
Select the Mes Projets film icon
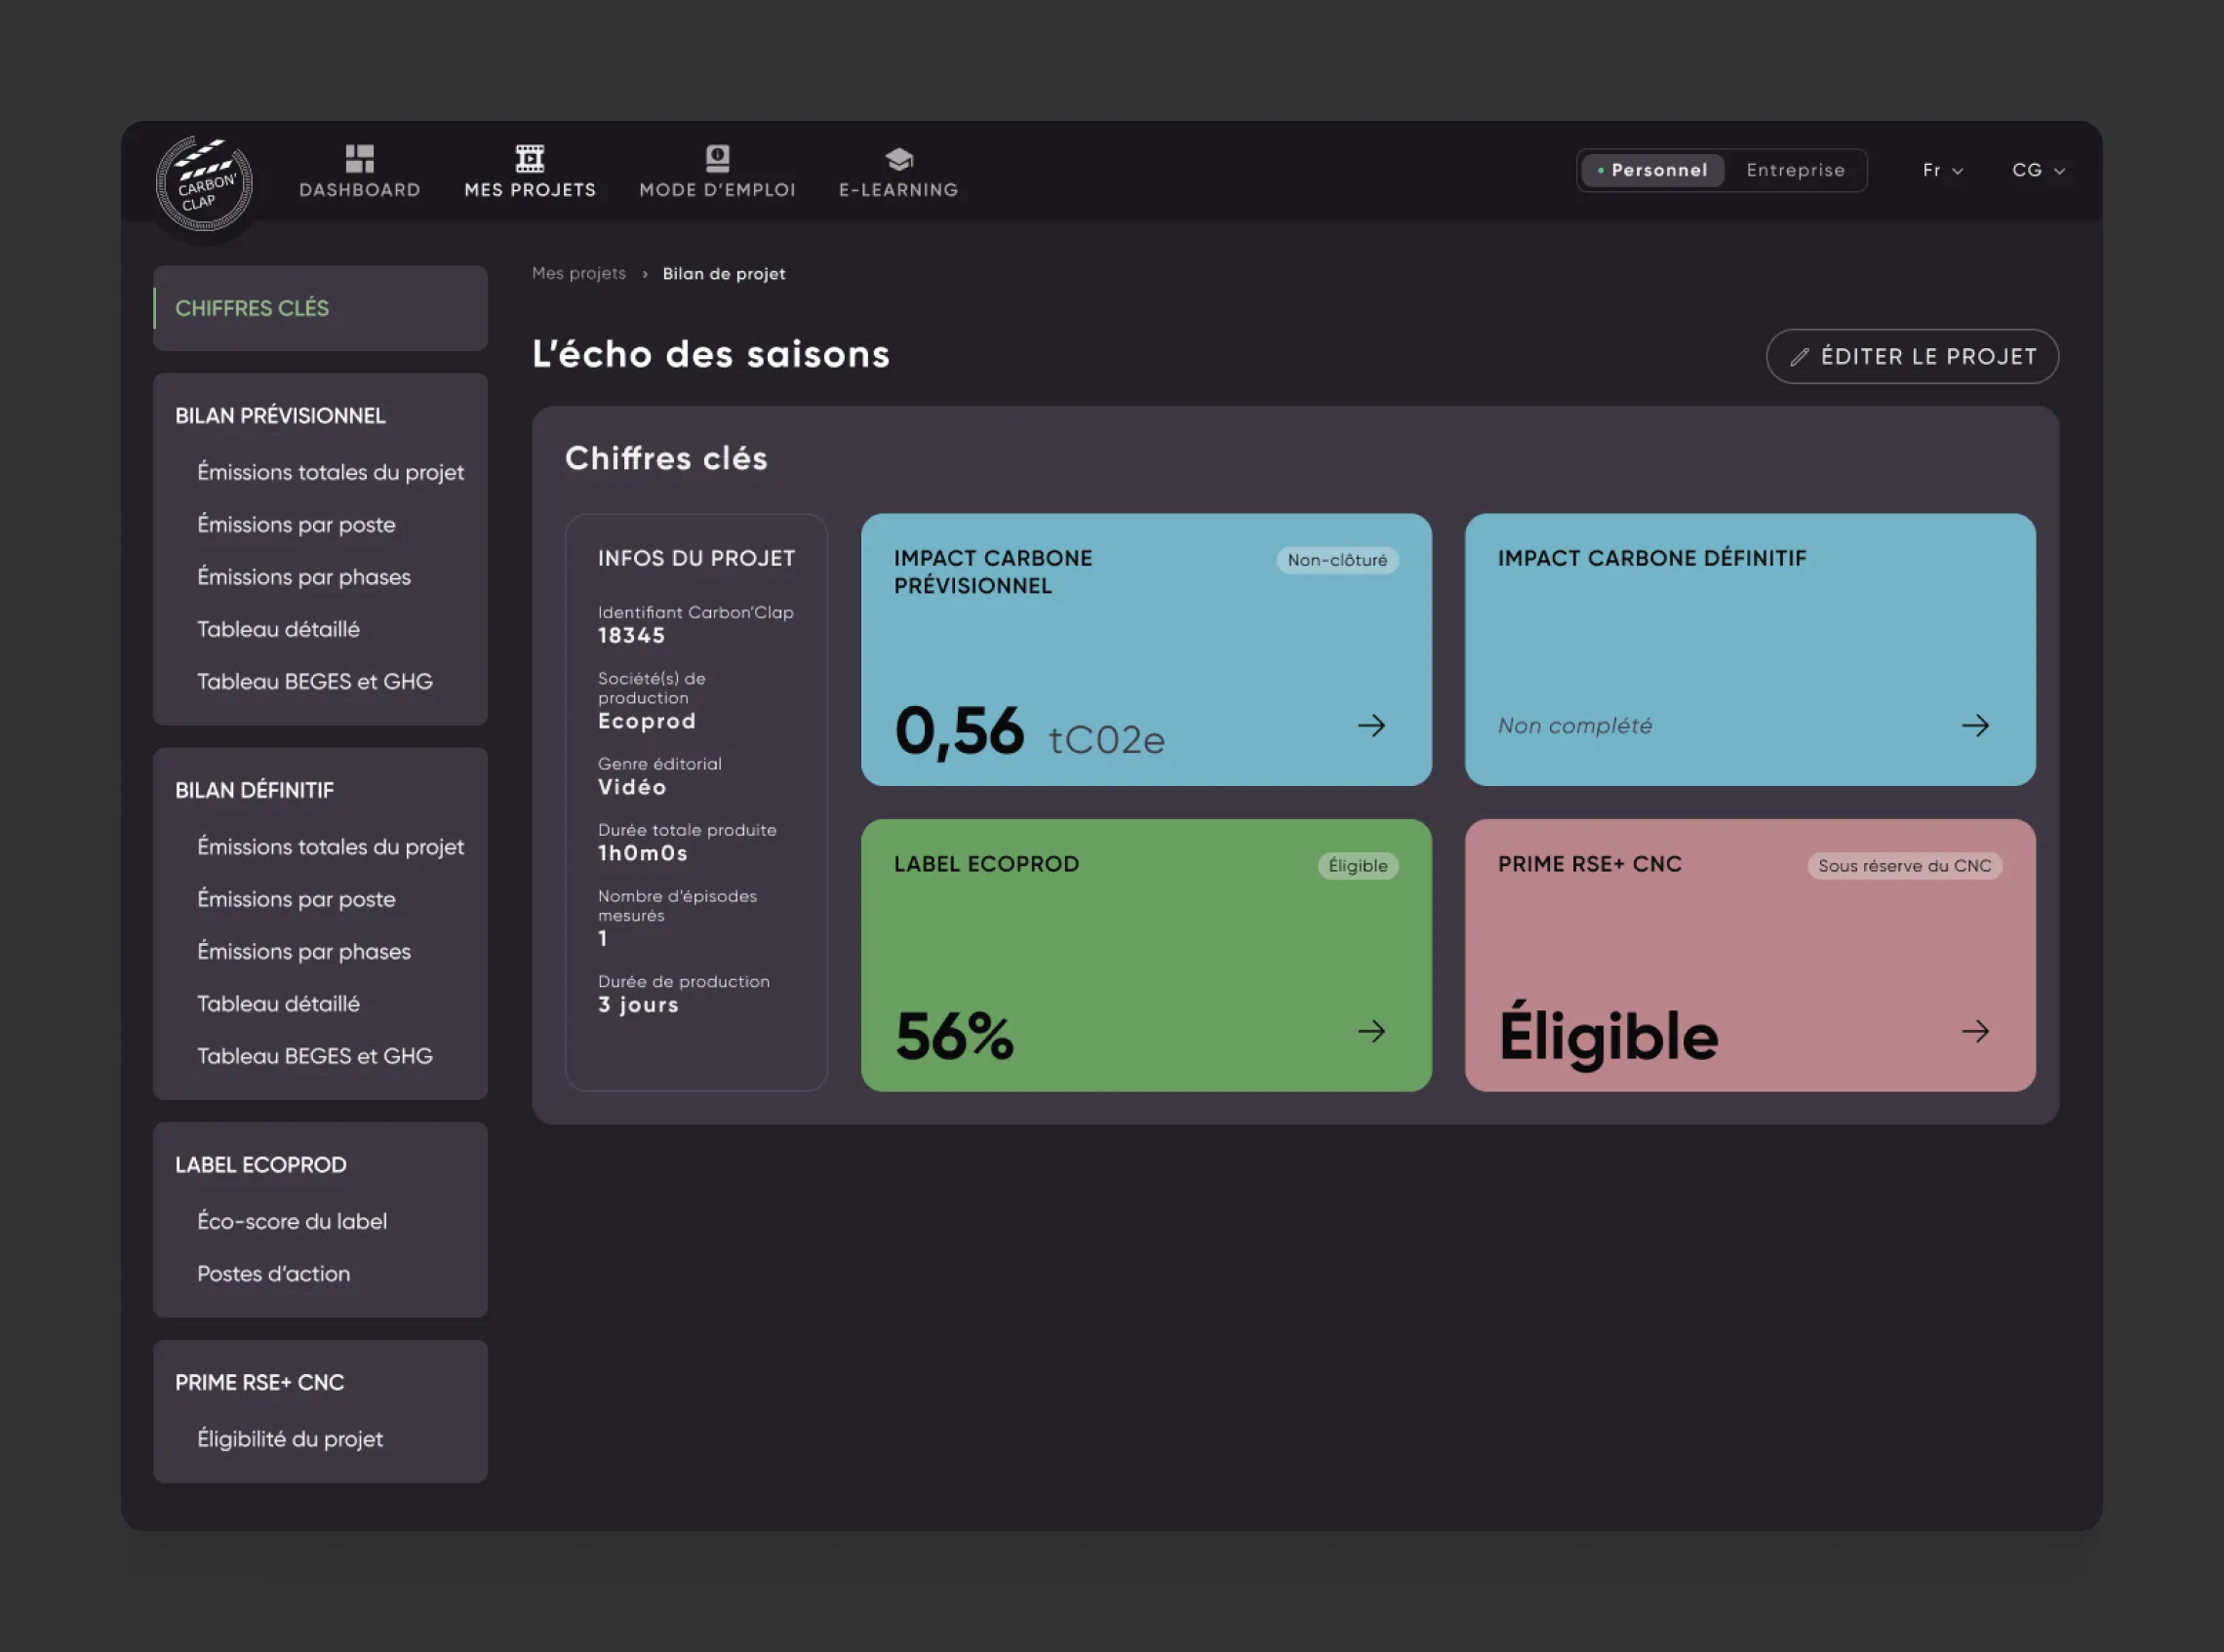(x=530, y=158)
